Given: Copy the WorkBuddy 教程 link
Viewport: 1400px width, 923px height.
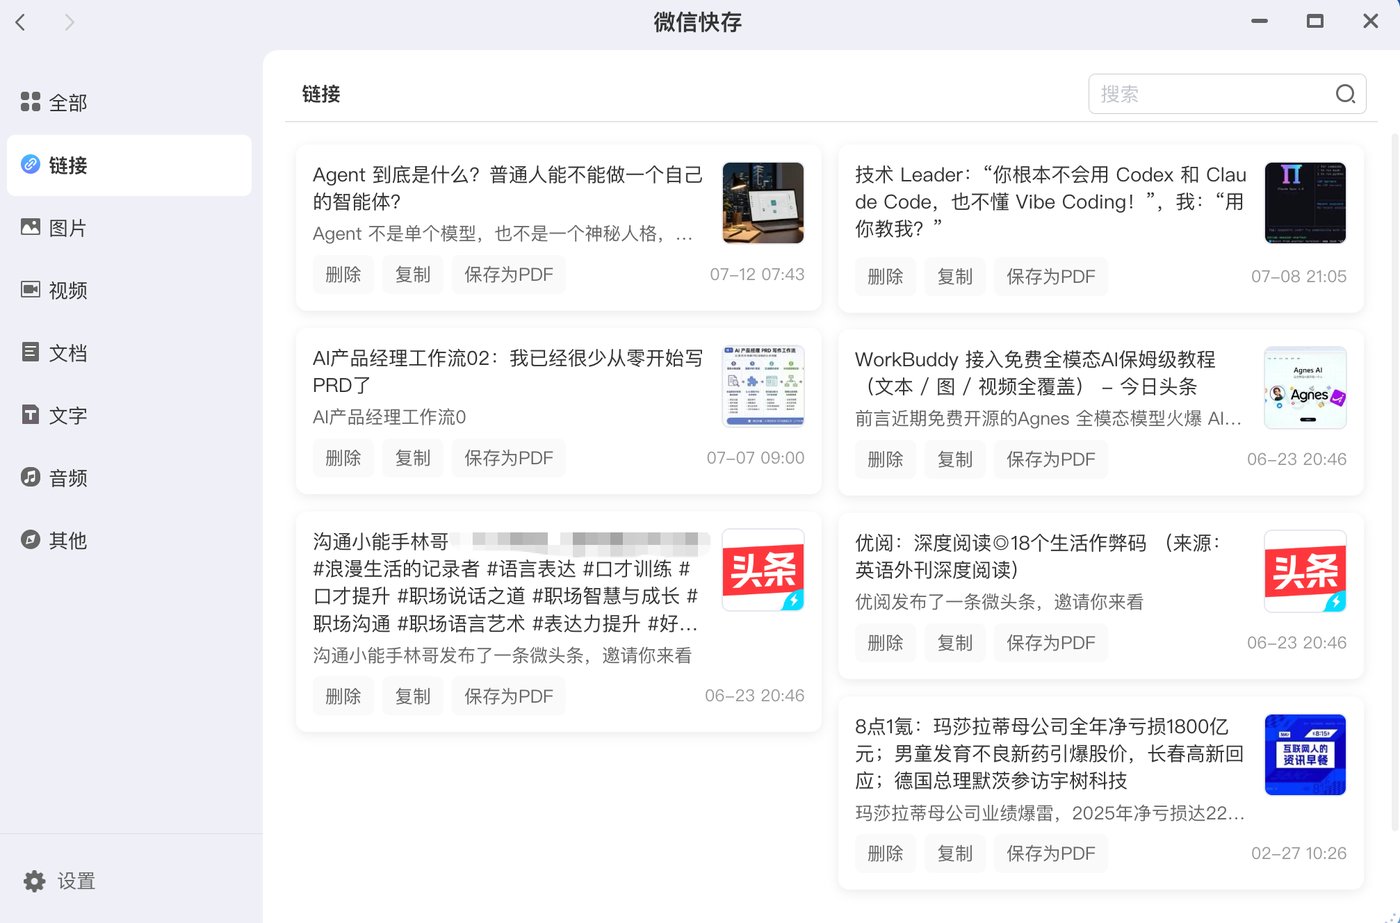Looking at the screenshot, I should coord(955,459).
